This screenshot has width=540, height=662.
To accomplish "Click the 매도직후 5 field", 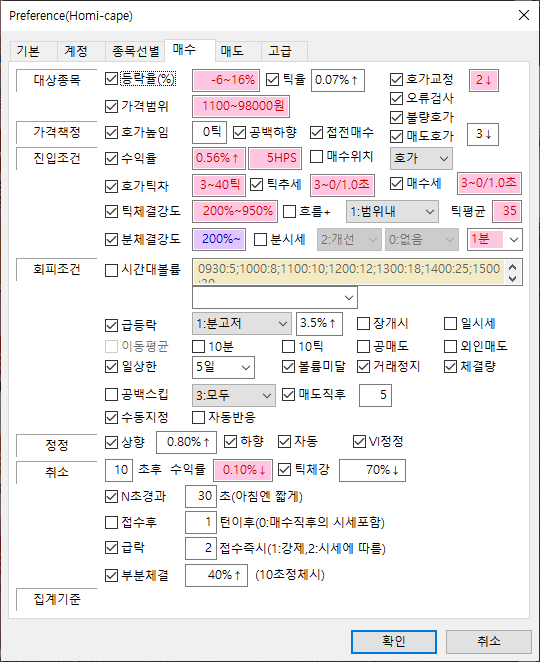I will (x=375, y=396).
